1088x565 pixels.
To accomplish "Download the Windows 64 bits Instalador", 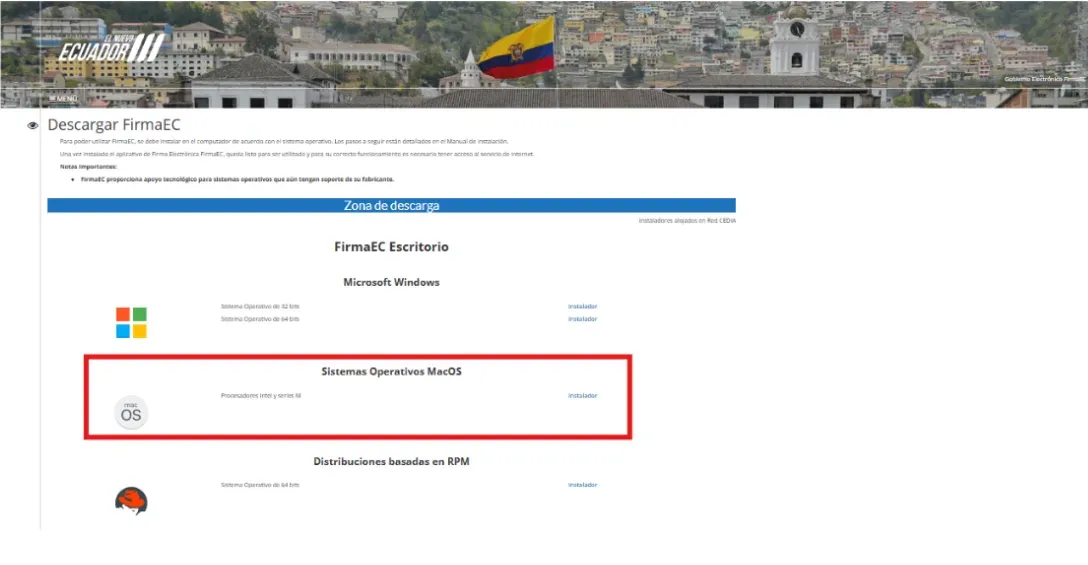I will pos(583,319).
